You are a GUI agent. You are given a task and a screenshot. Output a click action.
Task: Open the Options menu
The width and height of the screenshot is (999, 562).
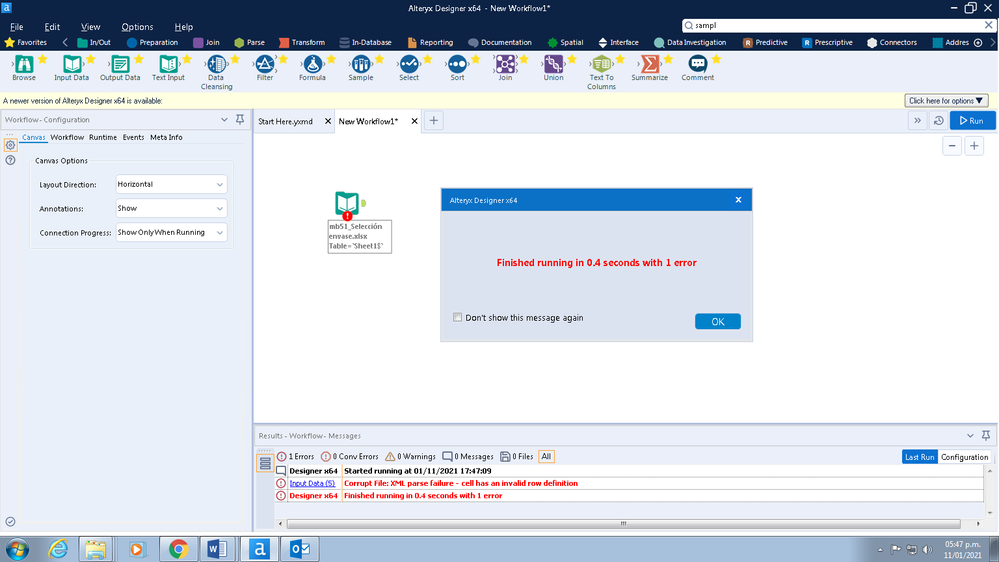(x=137, y=27)
